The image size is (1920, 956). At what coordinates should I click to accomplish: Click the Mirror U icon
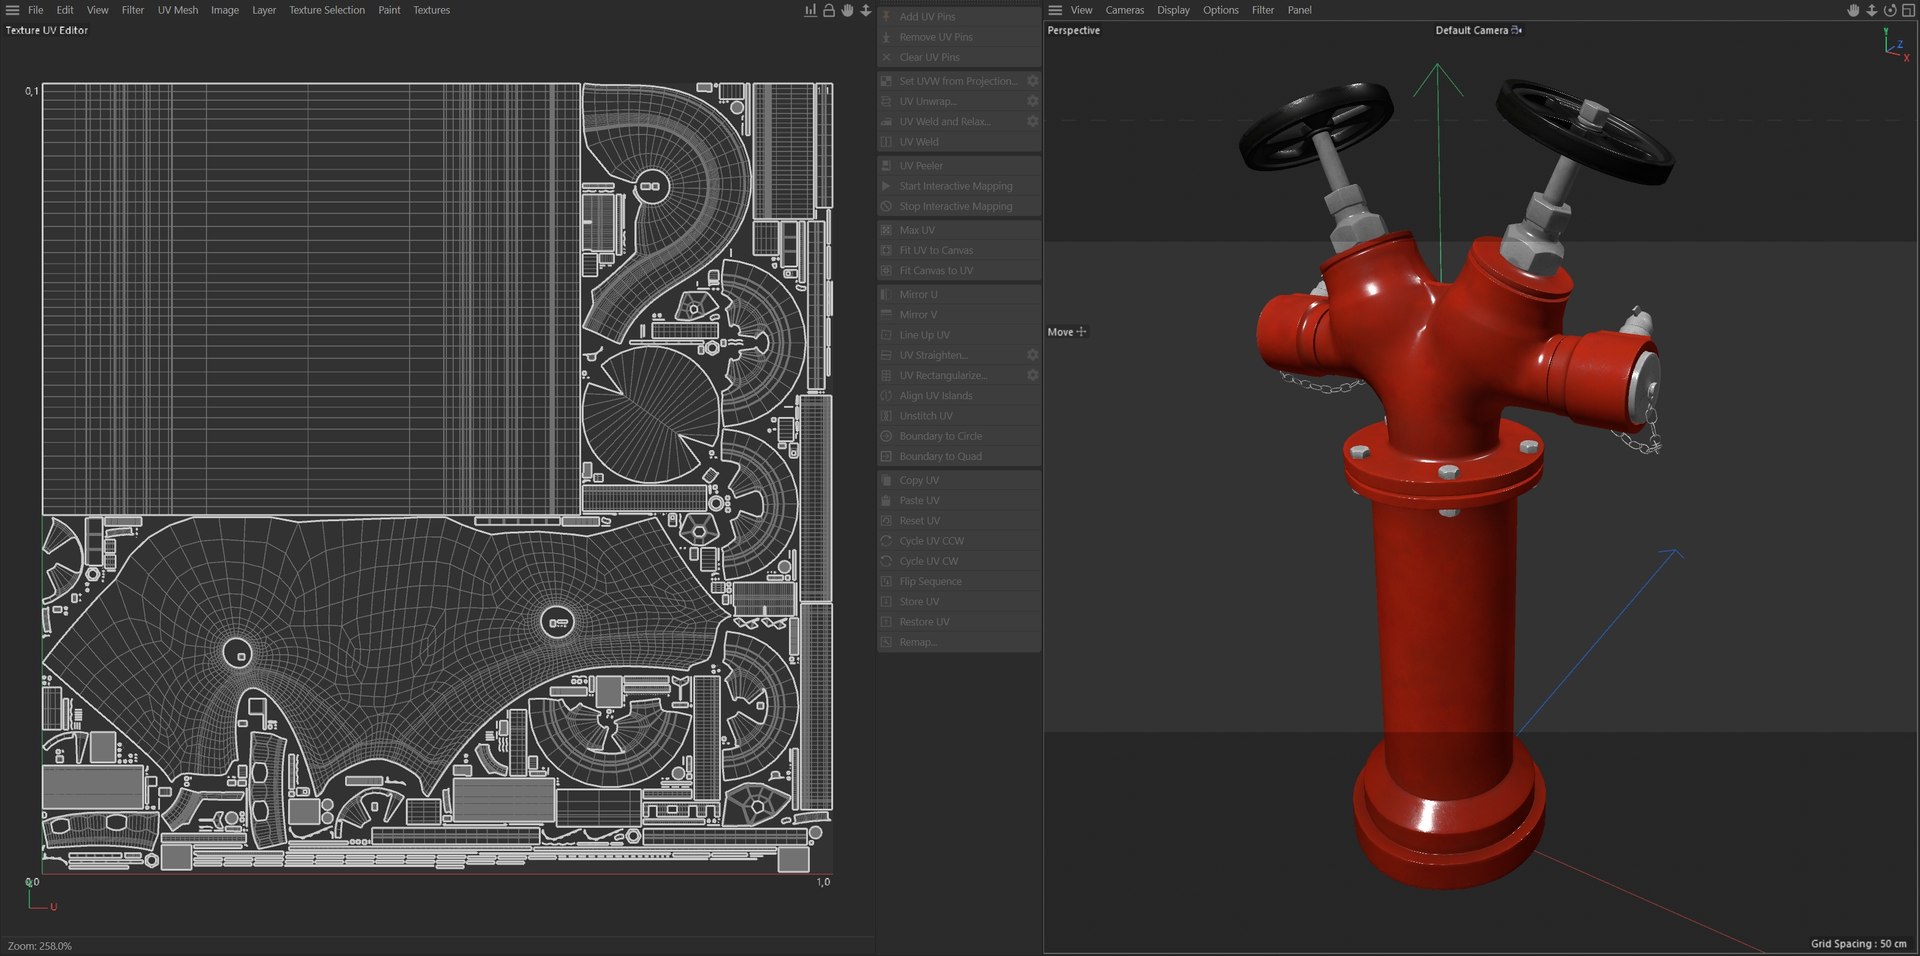[886, 294]
